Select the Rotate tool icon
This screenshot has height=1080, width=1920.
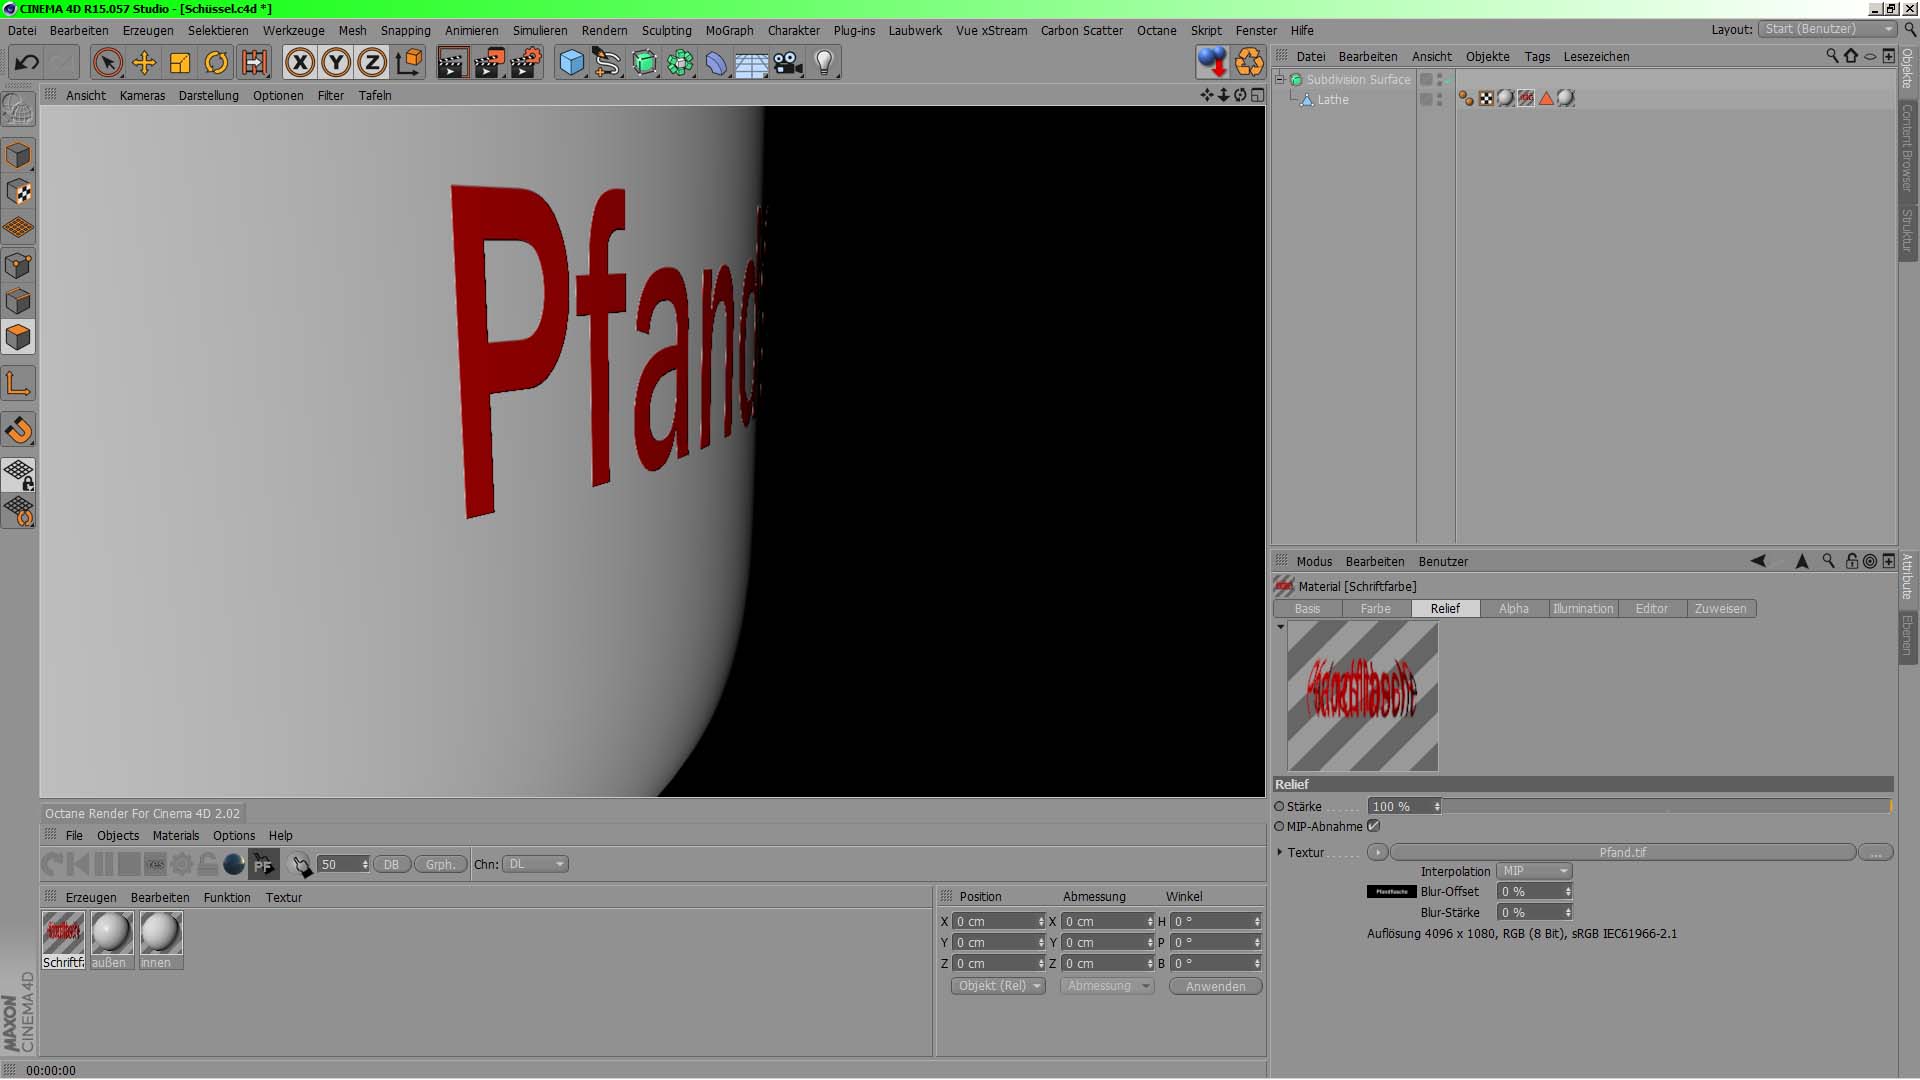(216, 63)
